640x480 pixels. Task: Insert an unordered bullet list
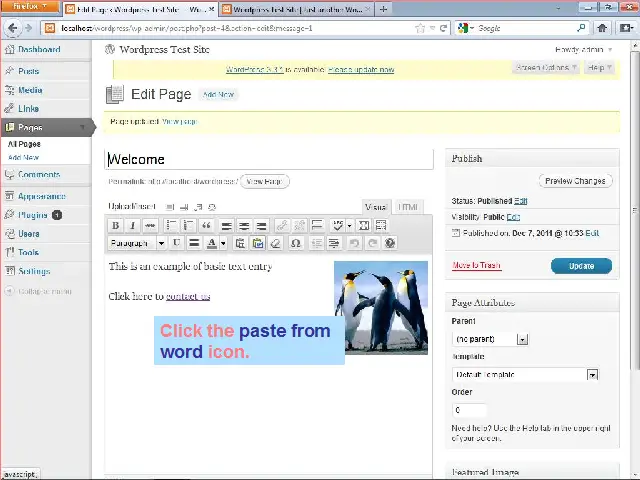point(171,225)
